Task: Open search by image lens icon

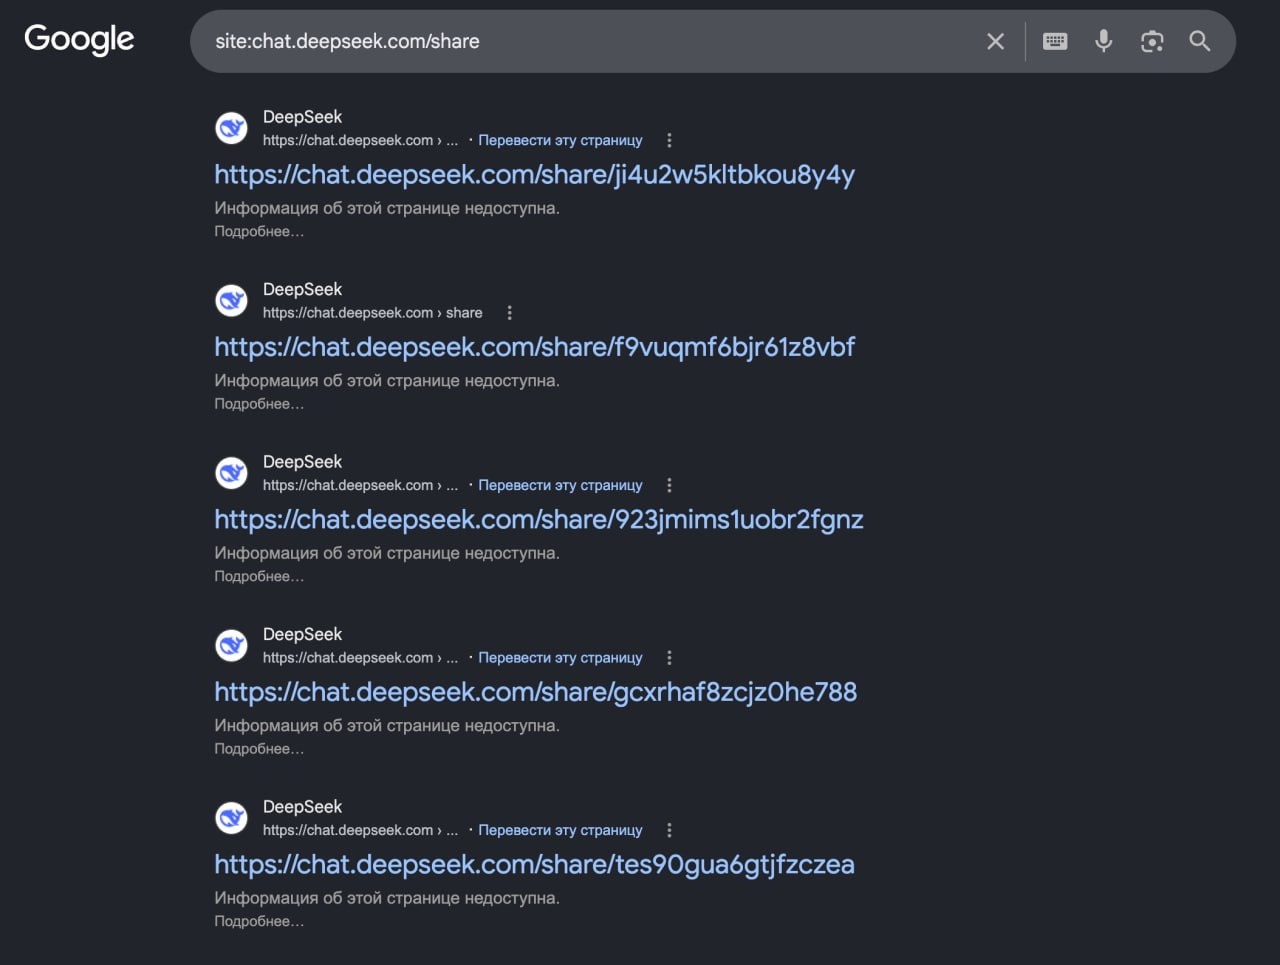Action: [x=1152, y=41]
